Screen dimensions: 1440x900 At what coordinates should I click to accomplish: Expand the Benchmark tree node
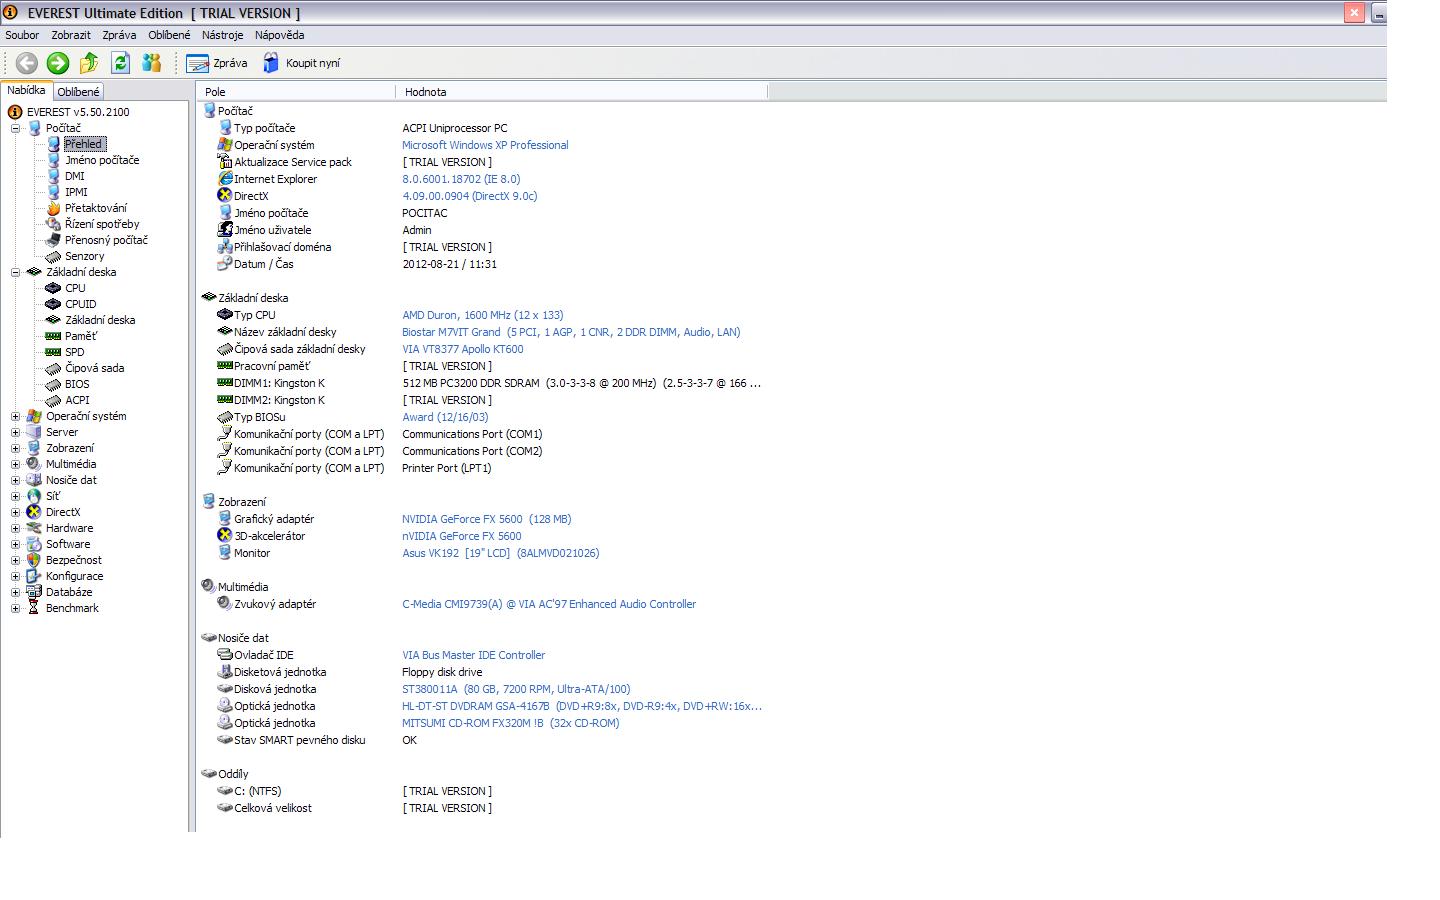pos(16,608)
